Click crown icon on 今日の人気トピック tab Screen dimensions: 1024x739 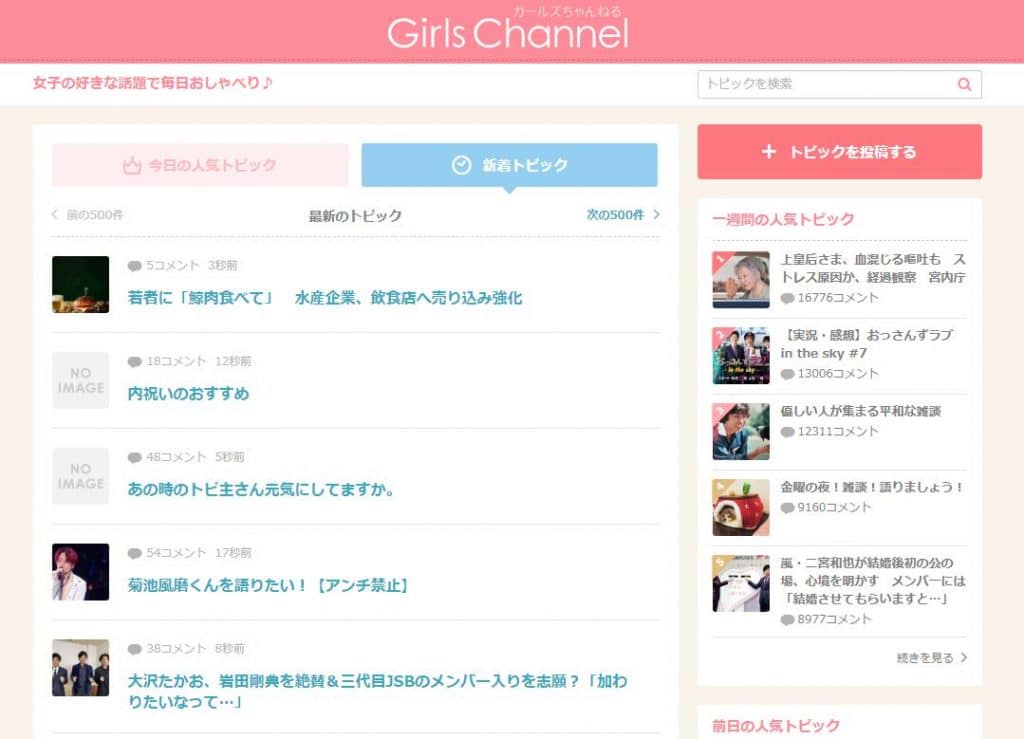pos(132,166)
